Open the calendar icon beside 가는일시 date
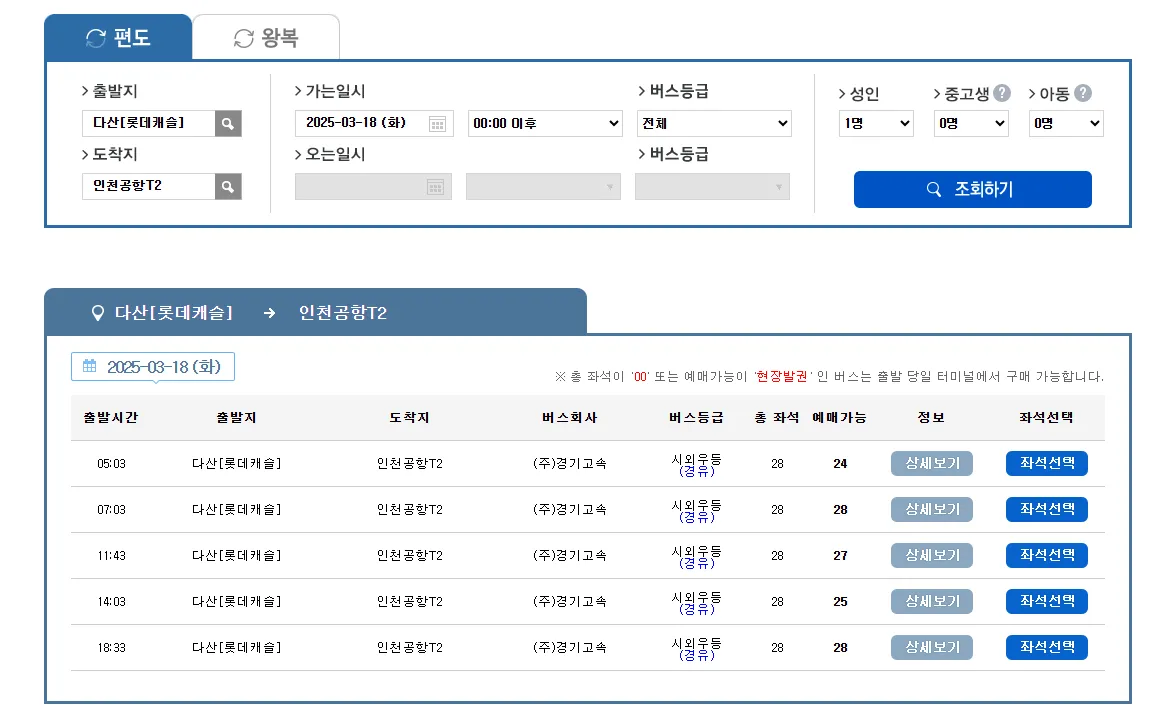Viewport: 1159px width, 712px height. coord(439,123)
